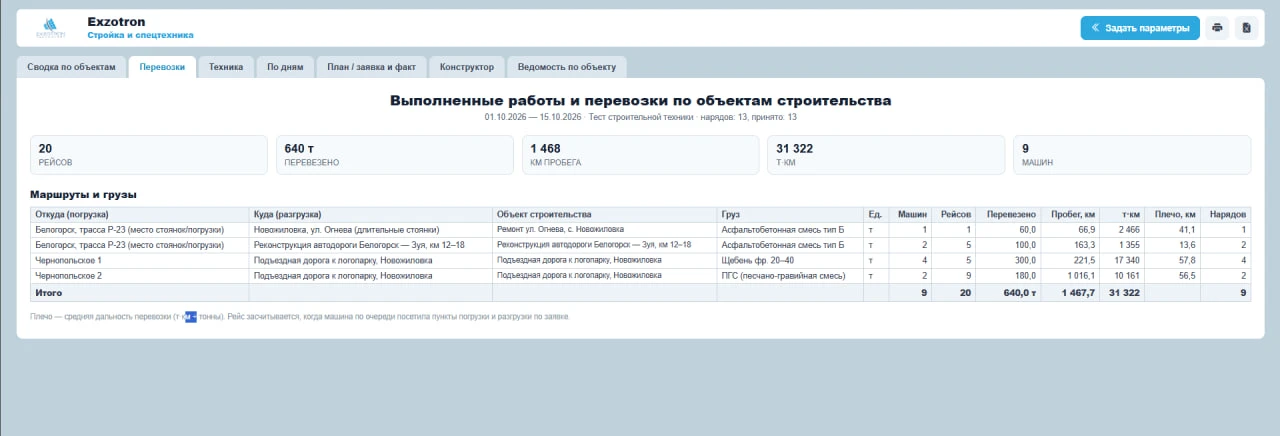Click the 163,3 mileage value

point(1070,245)
